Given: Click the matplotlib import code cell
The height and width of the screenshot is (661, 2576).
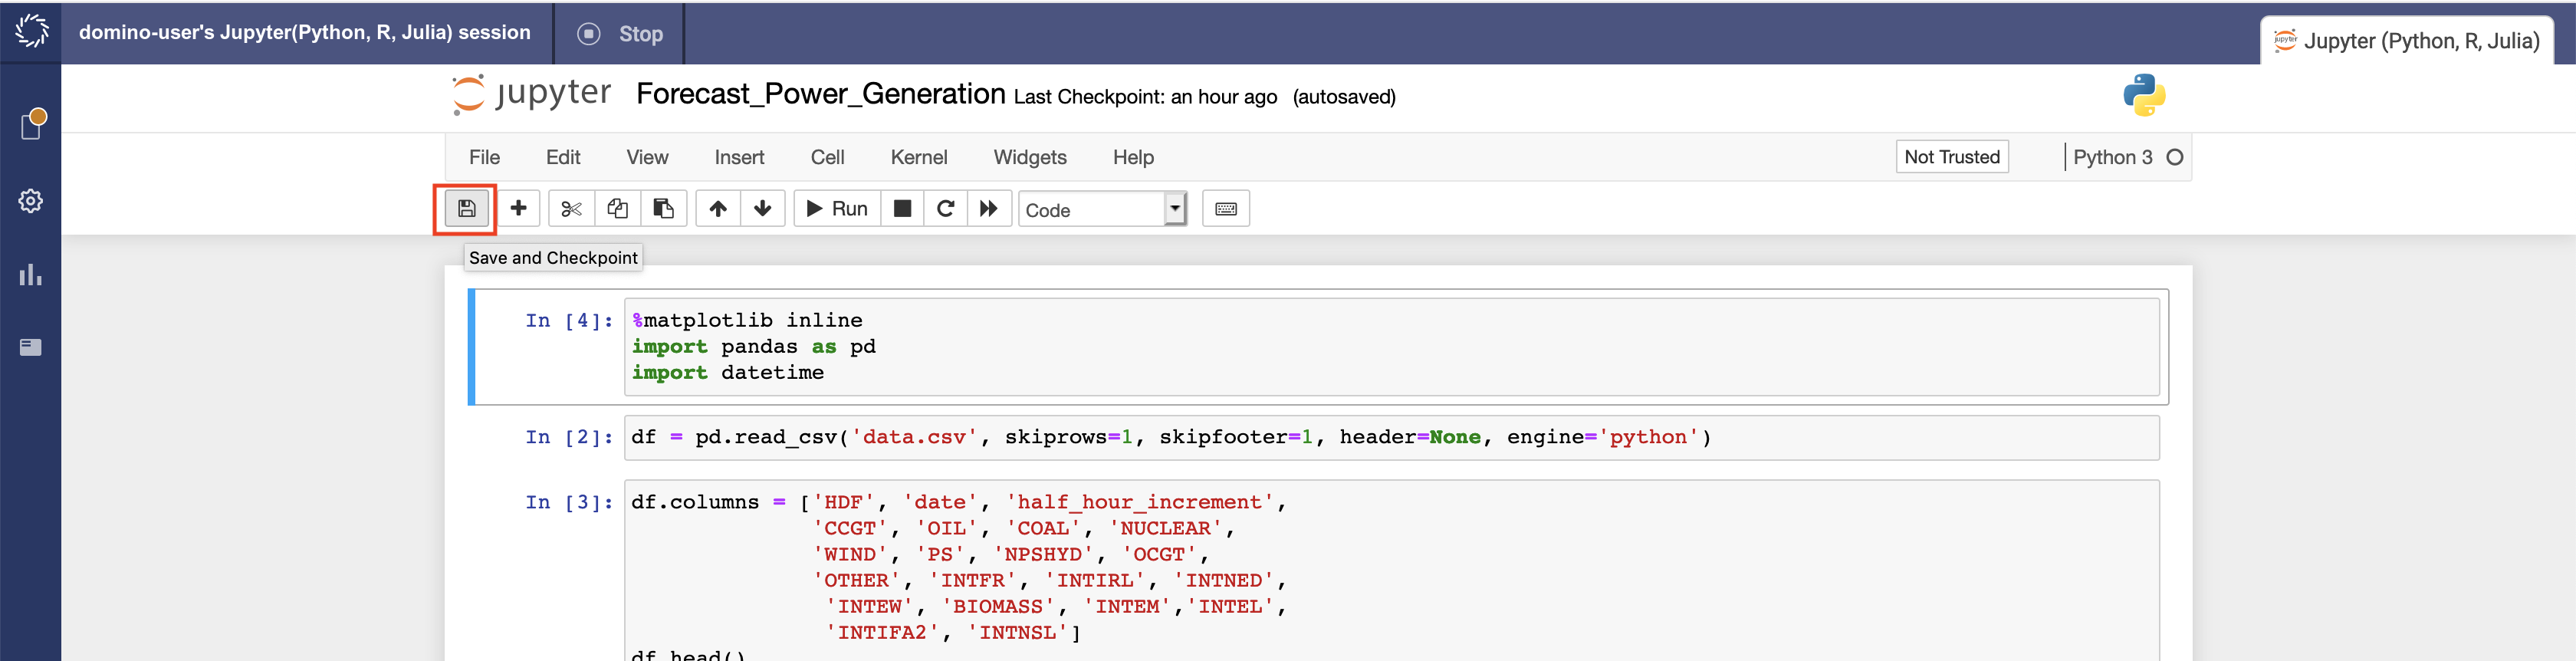Looking at the screenshot, I should 1391,347.
